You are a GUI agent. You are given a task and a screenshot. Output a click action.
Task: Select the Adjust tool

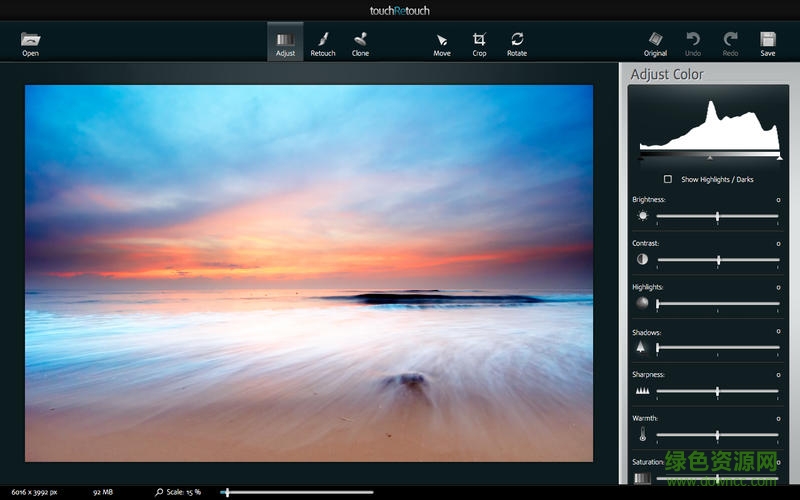click(285, 43)
